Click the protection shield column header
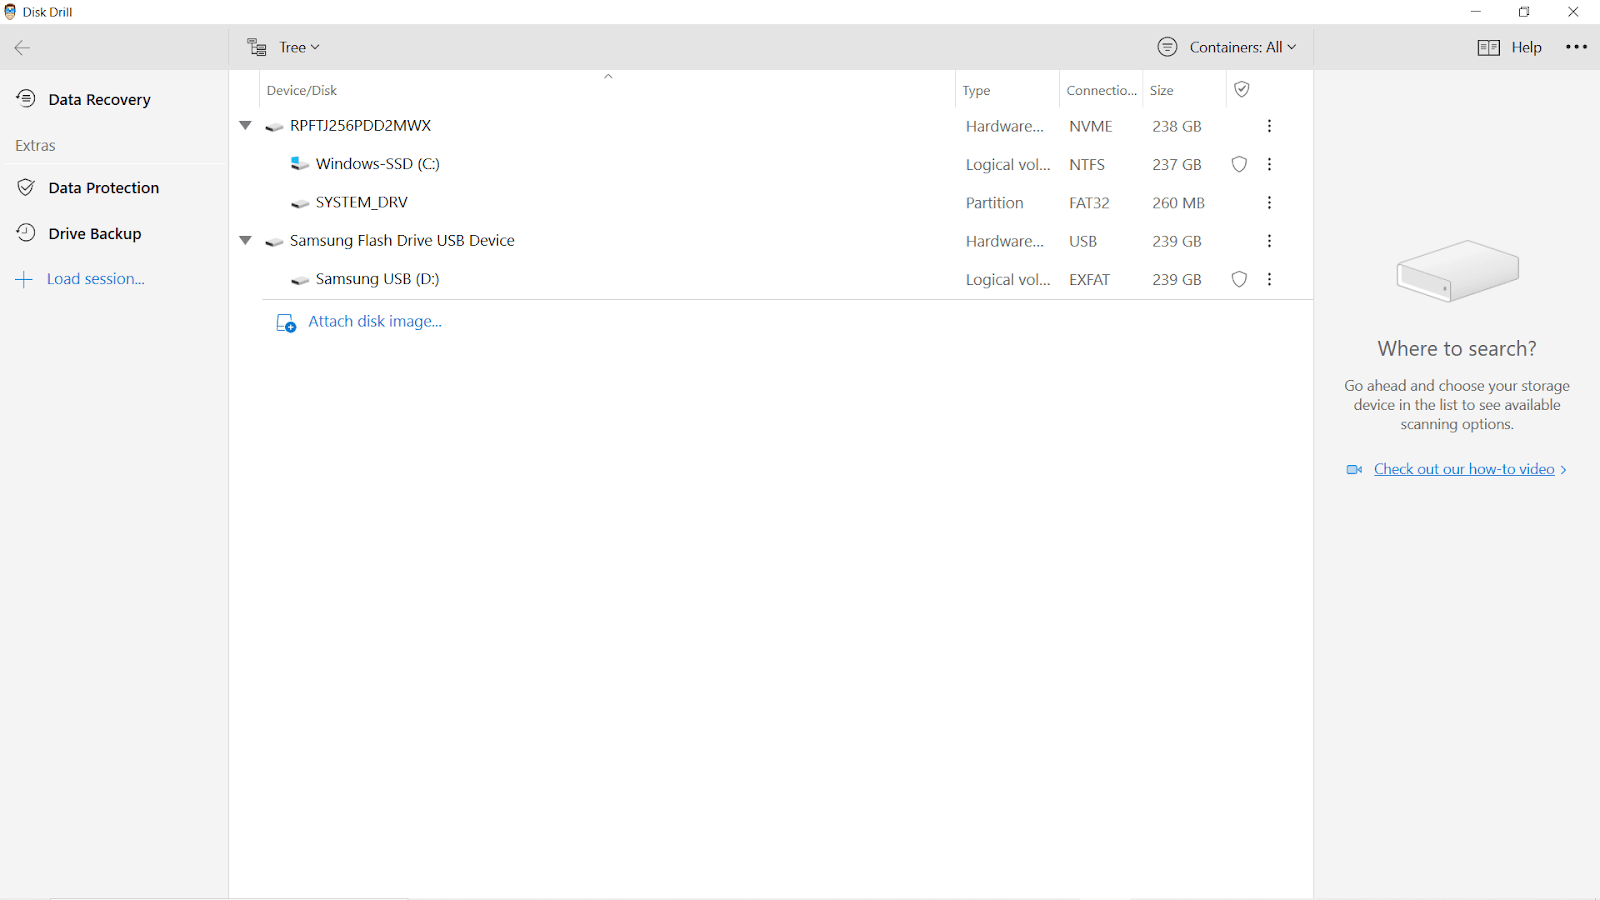 click(x=1241, y=89)
